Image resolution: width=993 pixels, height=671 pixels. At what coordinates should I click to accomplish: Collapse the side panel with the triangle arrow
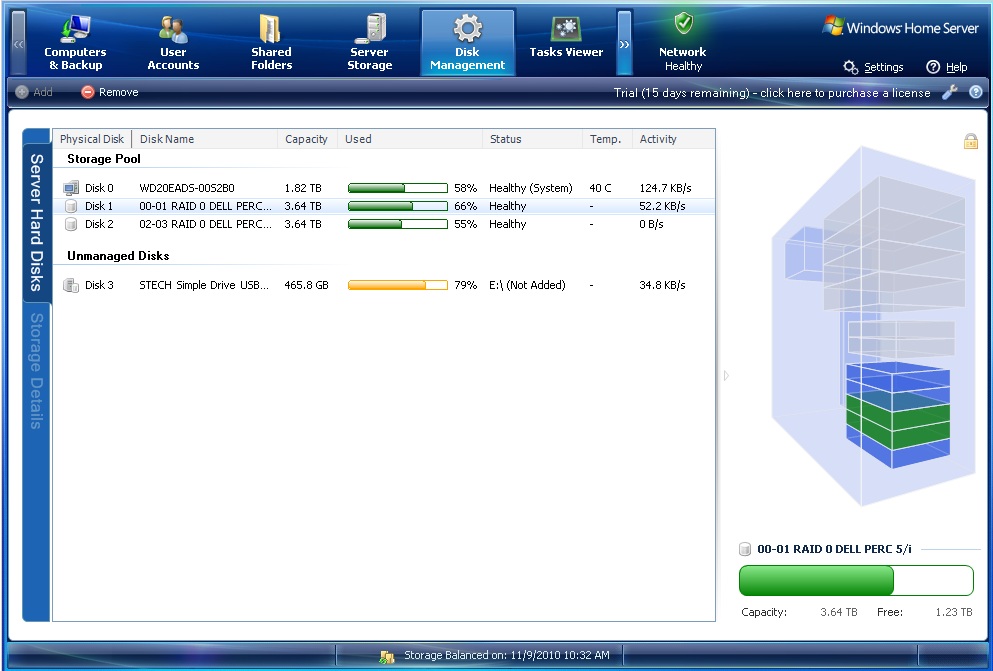(x=726, y=375)
